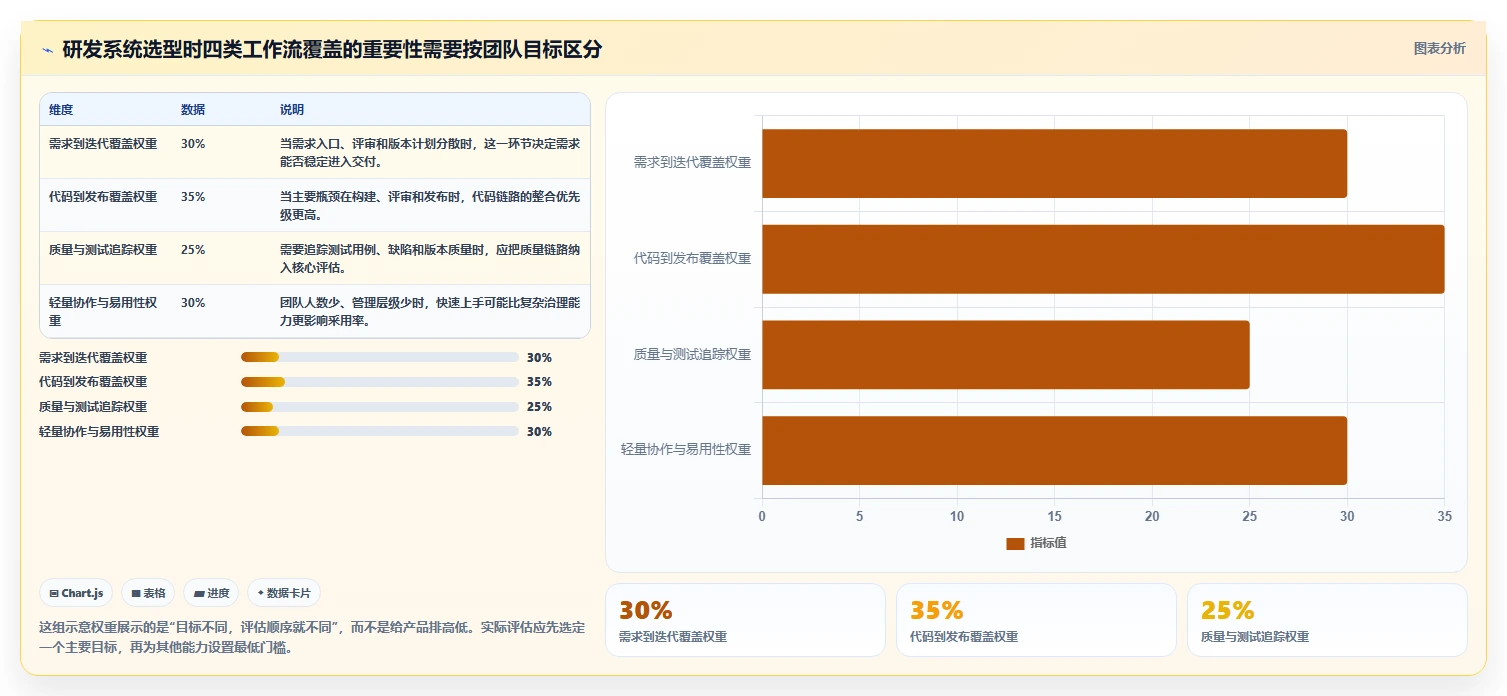Click the x-axis tick label 15

pyautogui.click(x=1054, y=516)
